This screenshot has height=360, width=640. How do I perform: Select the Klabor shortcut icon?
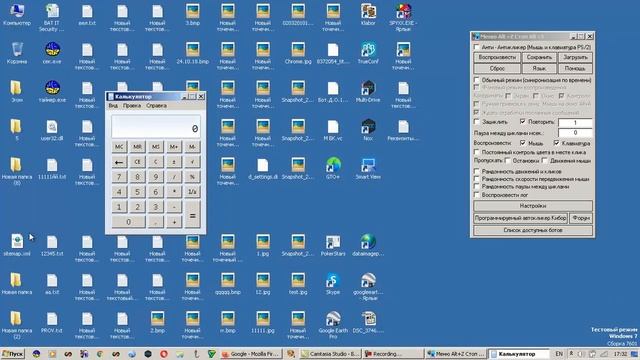pyautogui.click(x=368, y=15)
